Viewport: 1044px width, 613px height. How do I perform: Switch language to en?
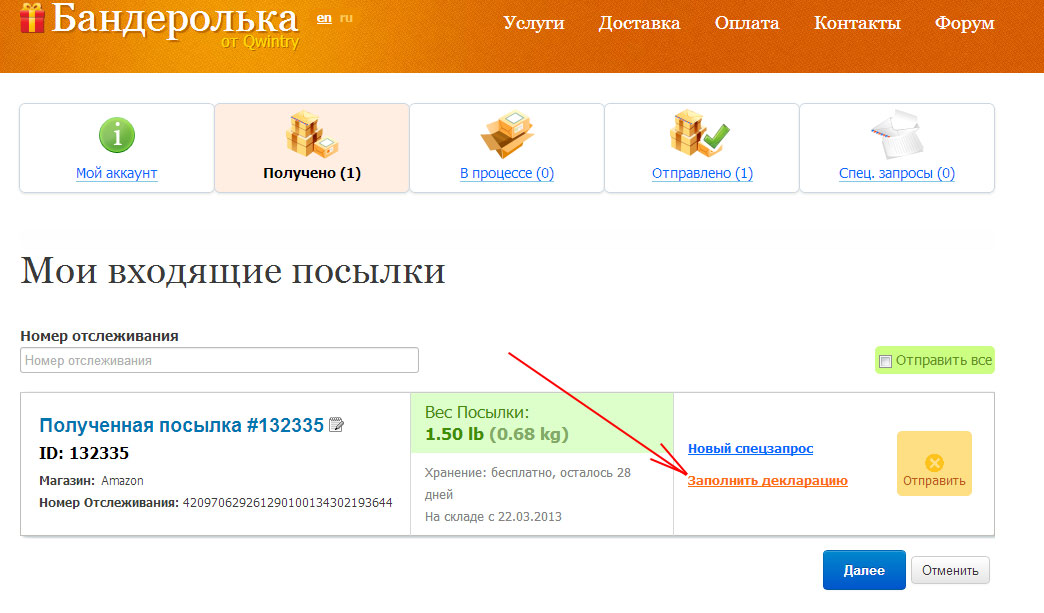click(x=323, y=18)
